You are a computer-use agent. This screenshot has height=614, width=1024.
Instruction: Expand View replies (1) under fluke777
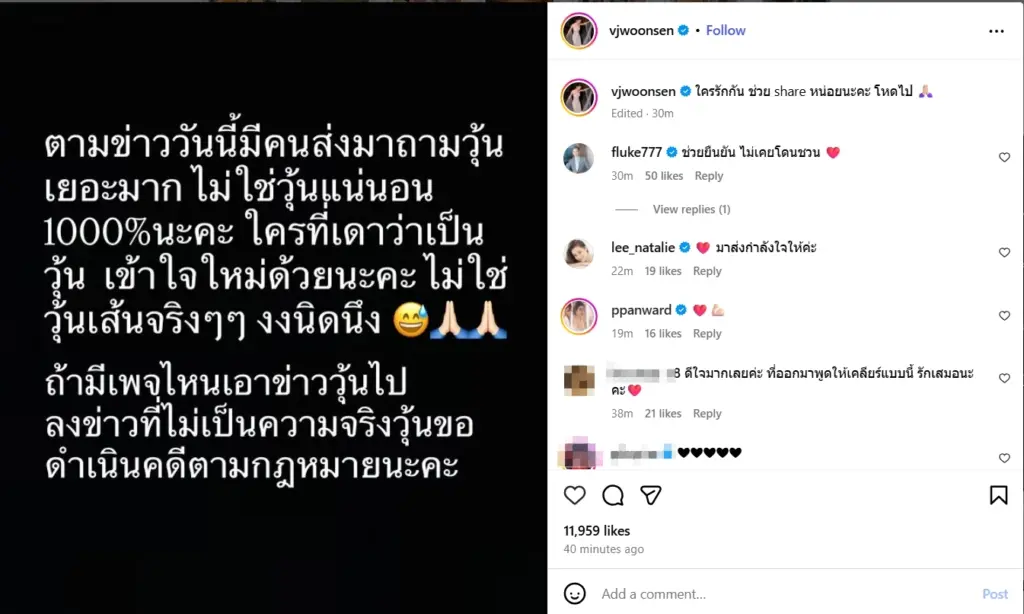692,209
